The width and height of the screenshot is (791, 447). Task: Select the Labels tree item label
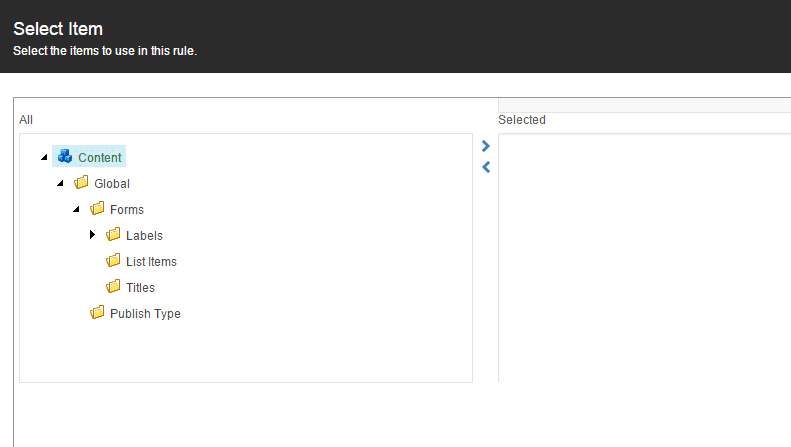pyautogui.click(x=144, y=236)
